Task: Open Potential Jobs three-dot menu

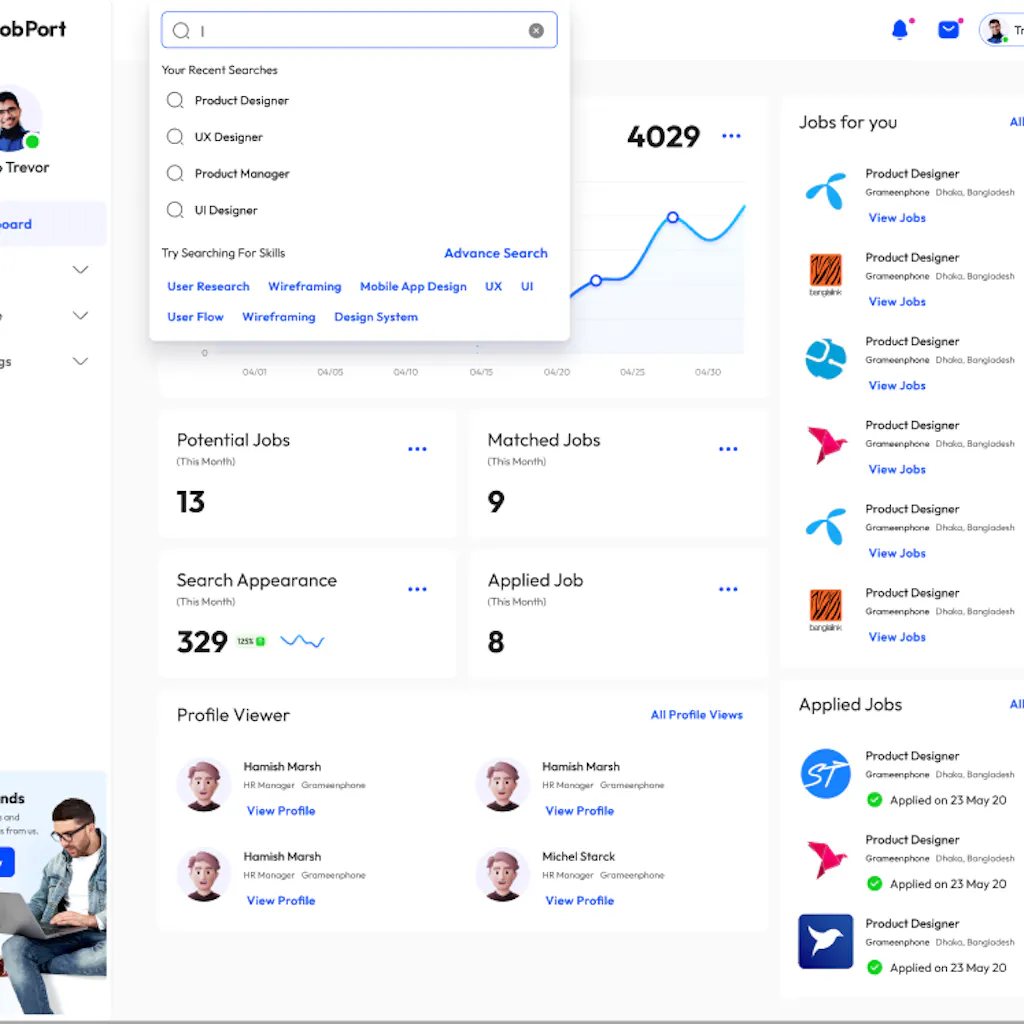Action: pyautogui.click(x=417, y=449)
